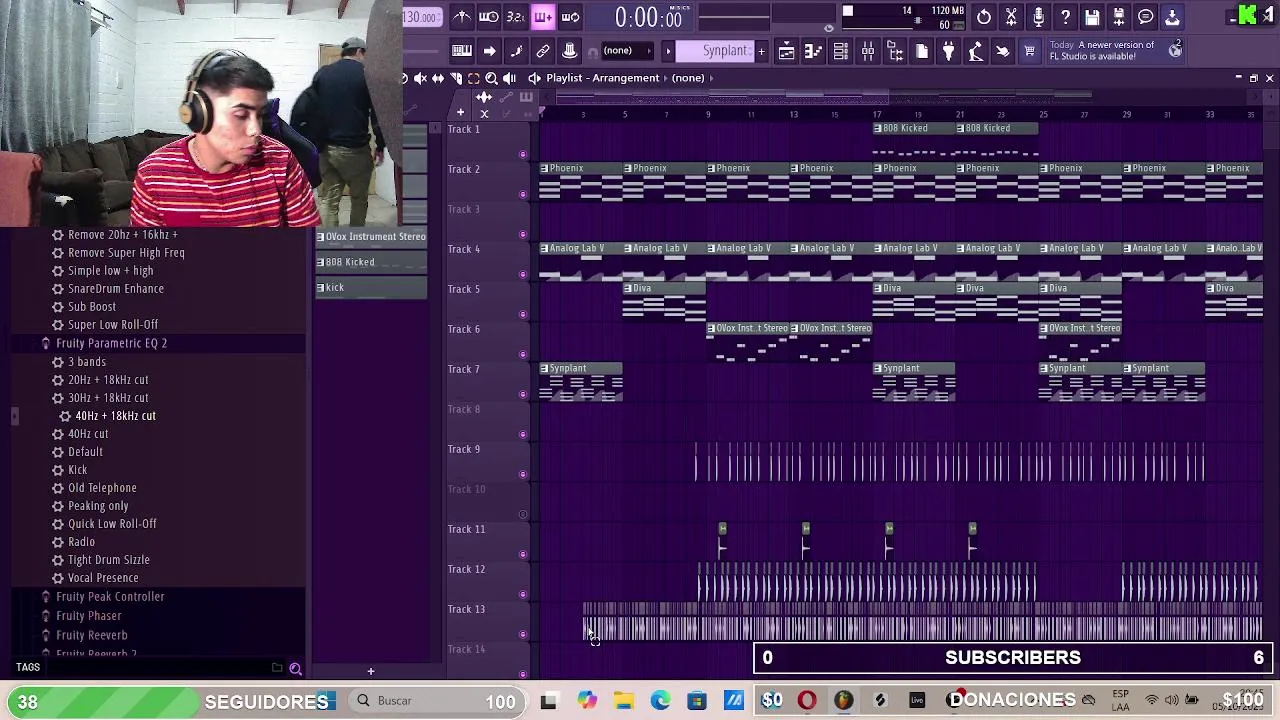Click (none) in playlist breadcrumb
The image size is (1280, 720).
[688, 78]
